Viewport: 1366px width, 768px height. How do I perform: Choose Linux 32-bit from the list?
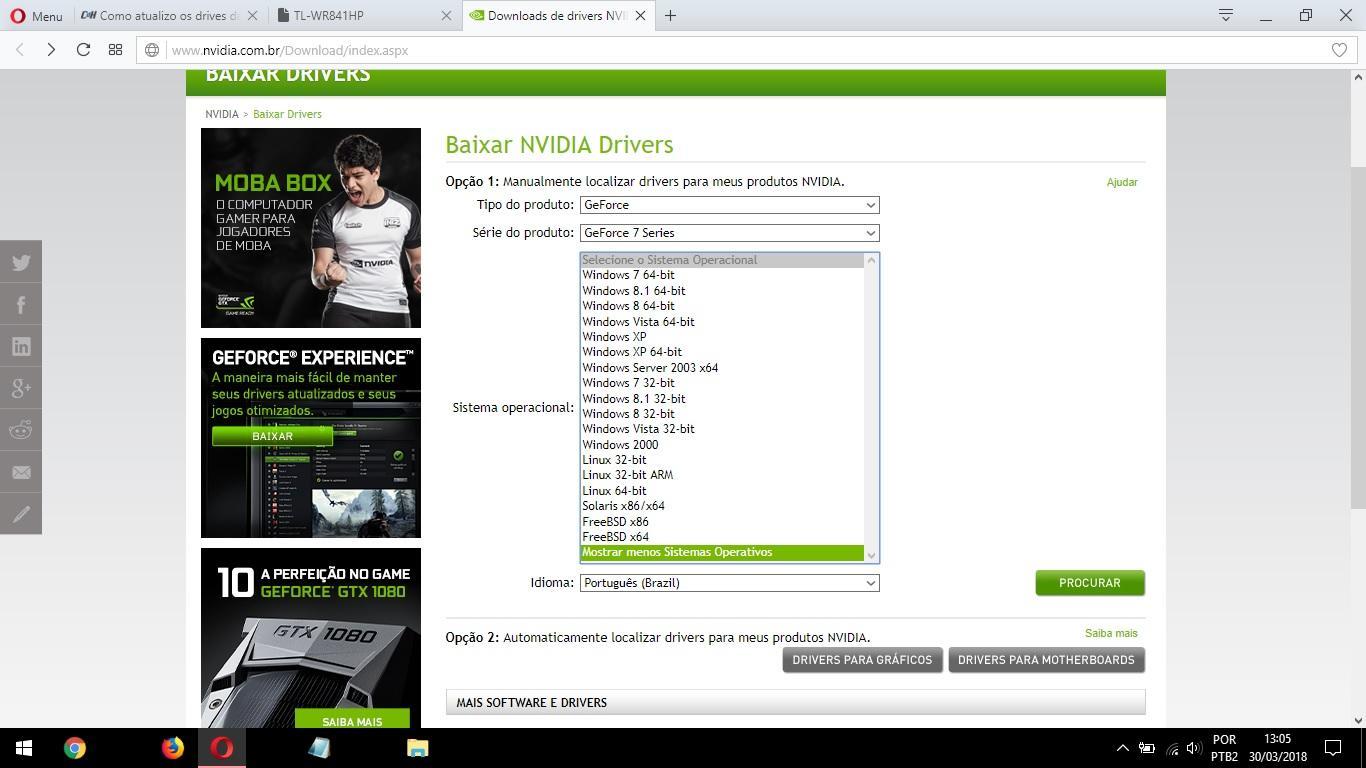(722, 460)
